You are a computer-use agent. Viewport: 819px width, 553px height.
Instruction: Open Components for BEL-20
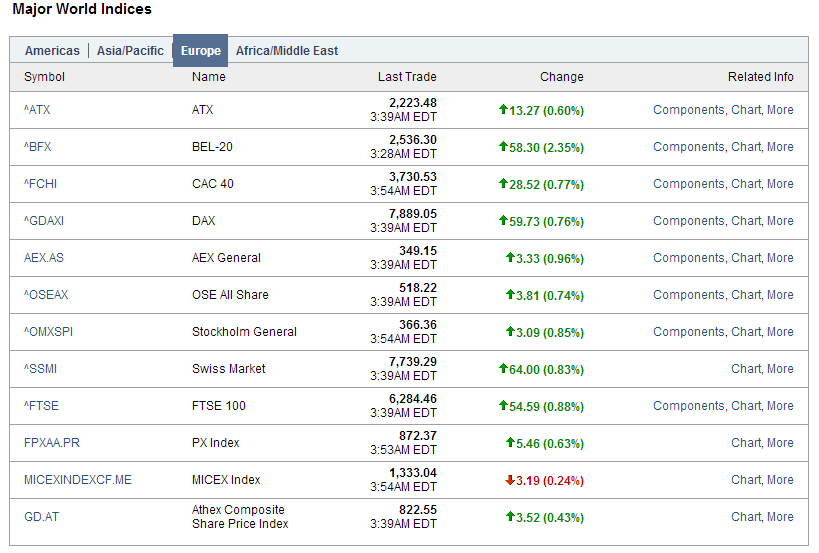point(689,147)
